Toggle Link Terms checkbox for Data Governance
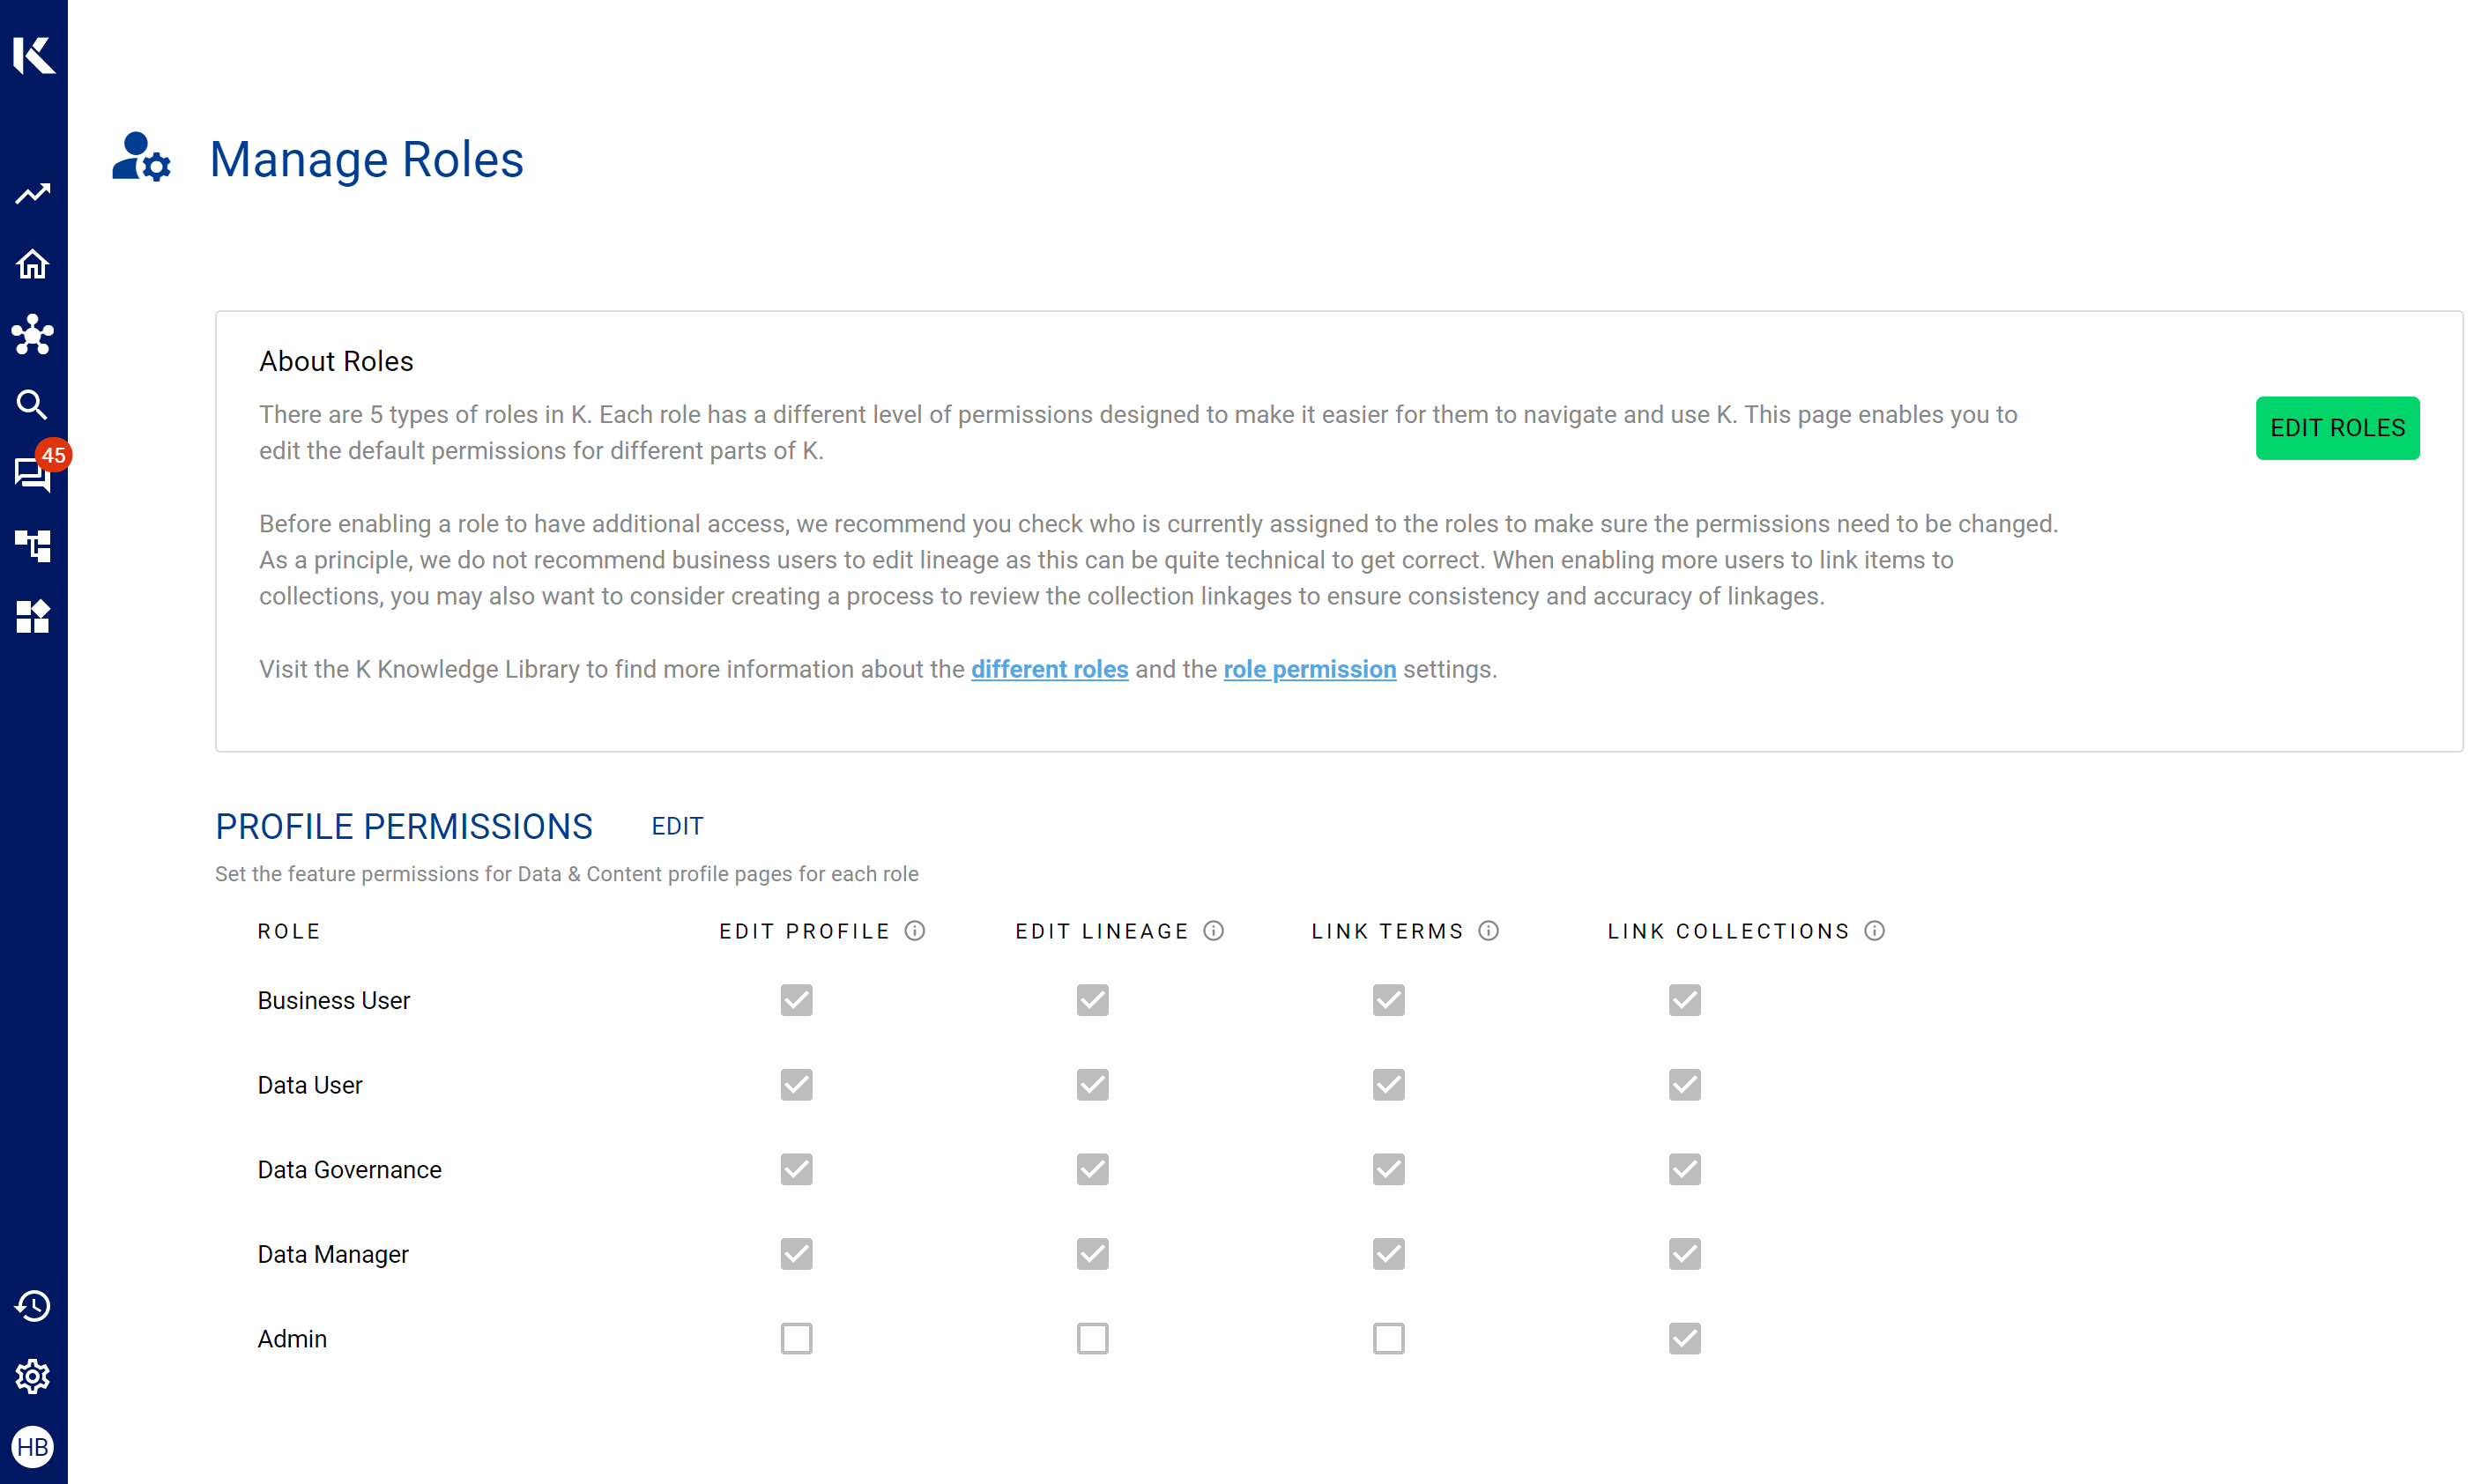The width and height of the screenshot is (2481, 1484). [x=1388, y=1169]
